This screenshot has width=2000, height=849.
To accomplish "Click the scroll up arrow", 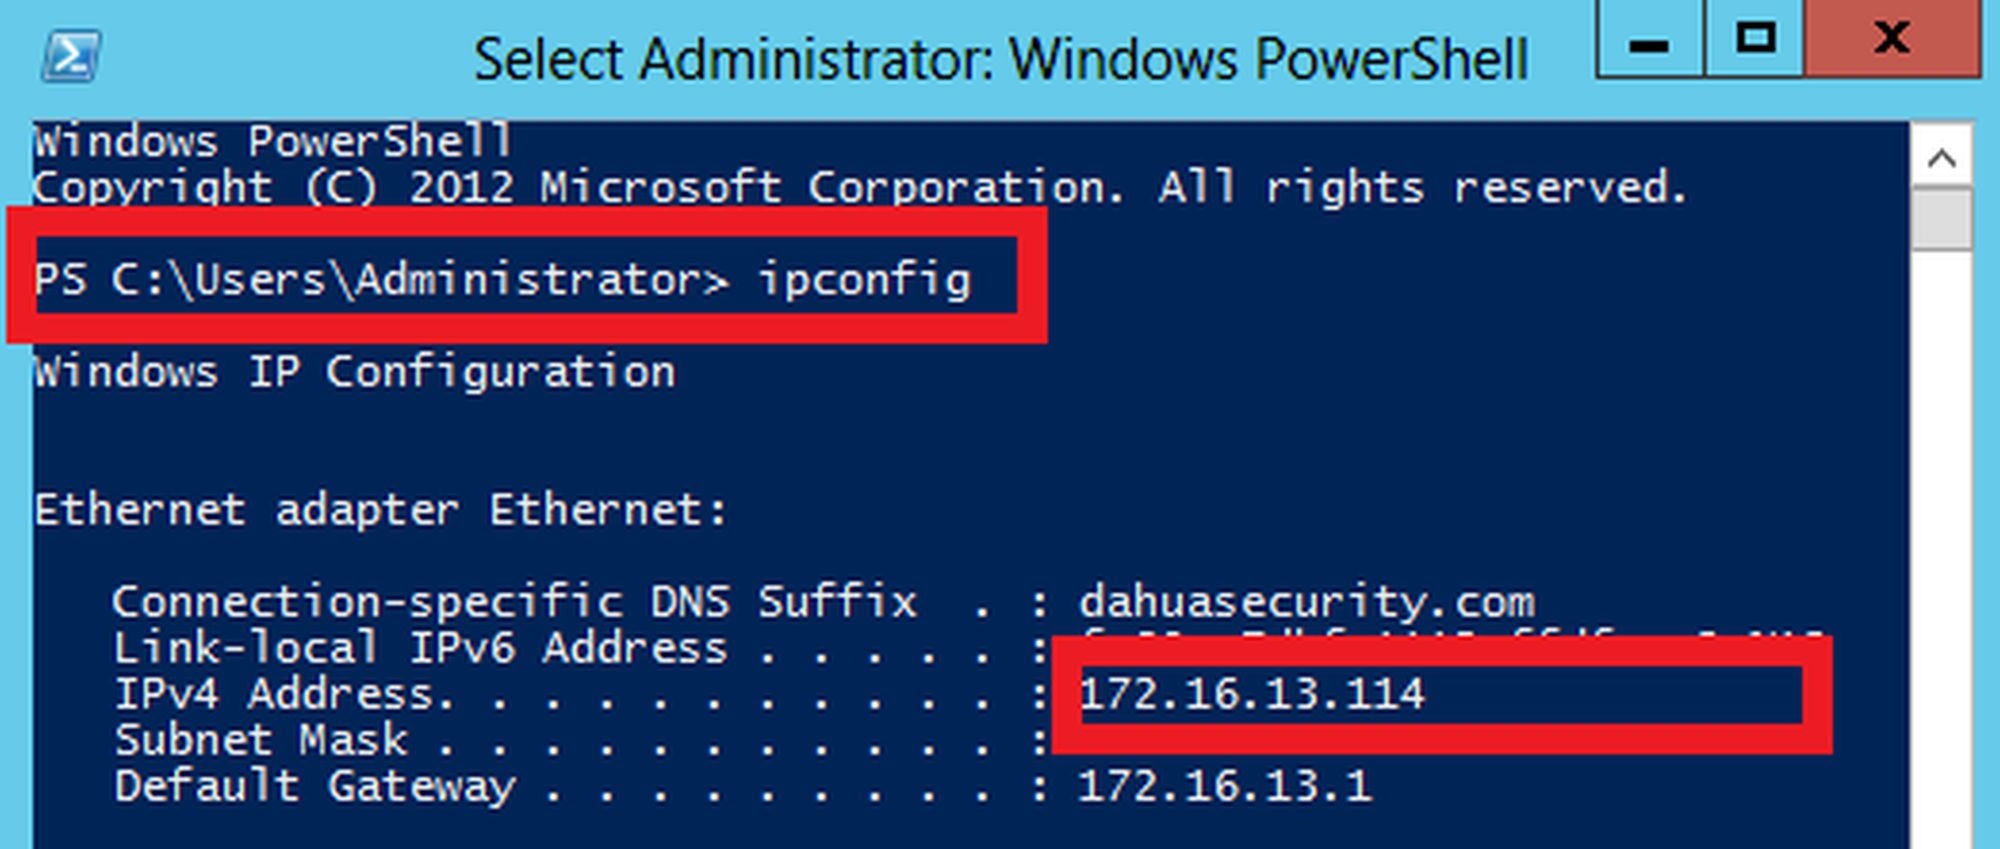I will click(x=1942, y=158).
